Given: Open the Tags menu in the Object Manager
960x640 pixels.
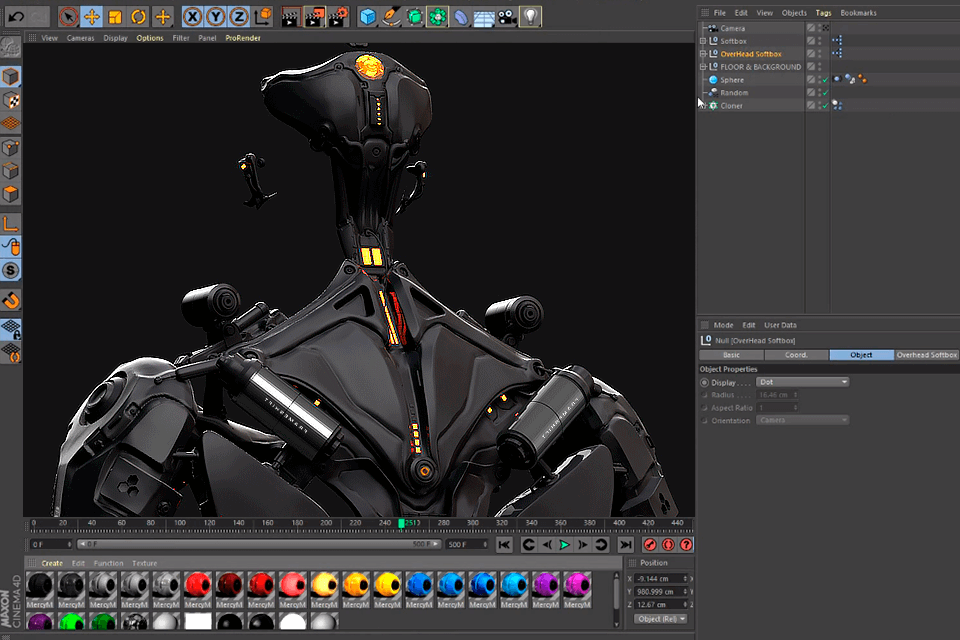Looking at the screenshot, I should point(823,12).
